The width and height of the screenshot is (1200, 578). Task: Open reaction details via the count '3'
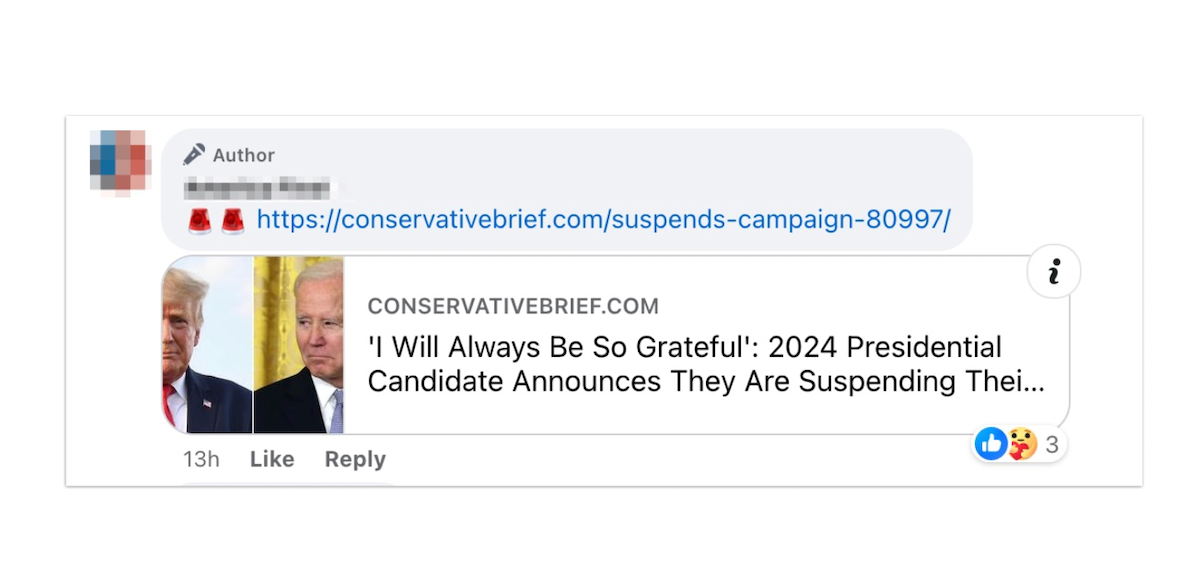[x=1050, y=445]
